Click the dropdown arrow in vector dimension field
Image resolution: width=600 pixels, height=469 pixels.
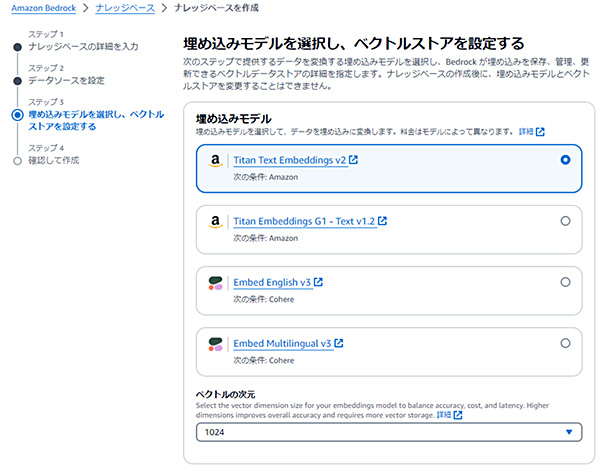click(x=569, y=432)
